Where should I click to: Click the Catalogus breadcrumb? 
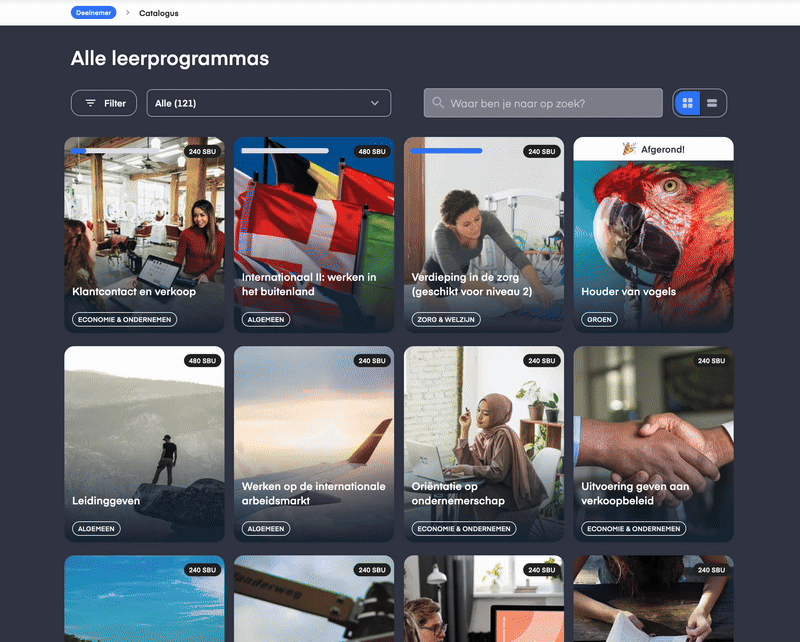coord(159,13)
